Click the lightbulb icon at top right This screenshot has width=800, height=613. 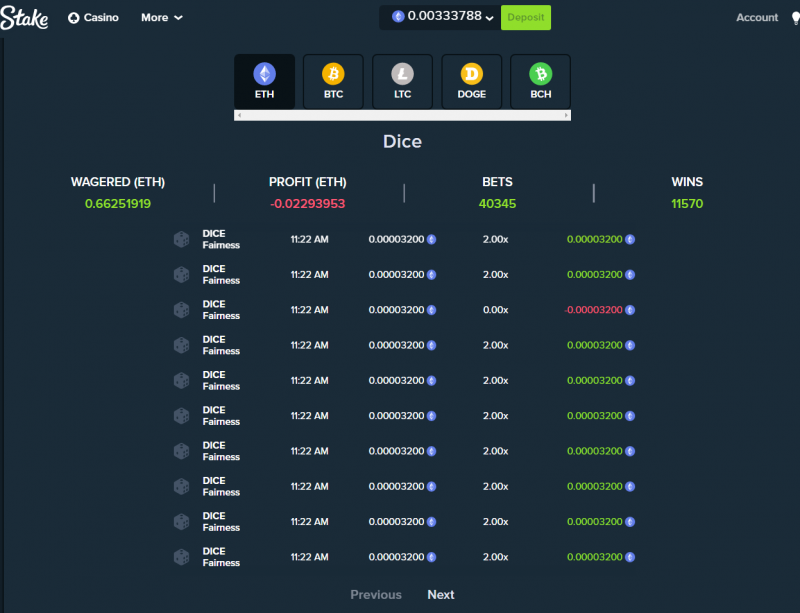pos(795,18)
